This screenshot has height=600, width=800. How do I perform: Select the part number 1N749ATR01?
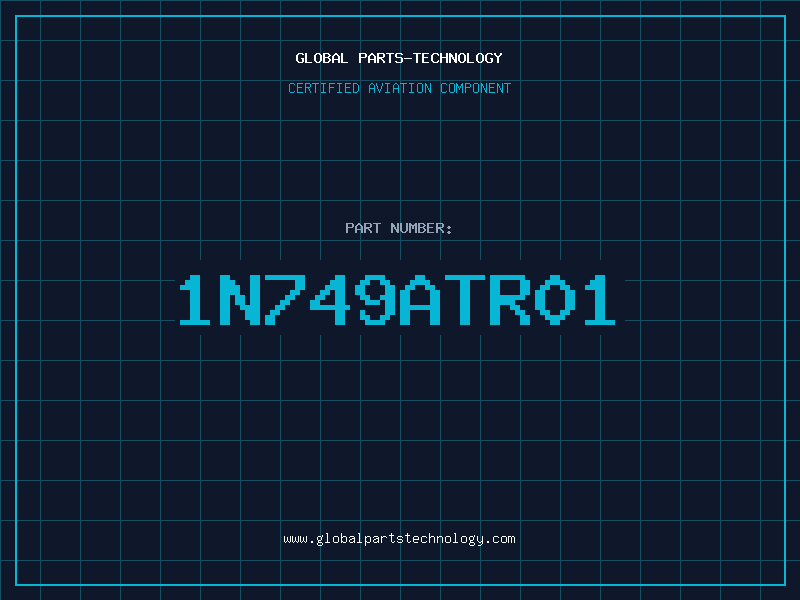coord(397,300)
